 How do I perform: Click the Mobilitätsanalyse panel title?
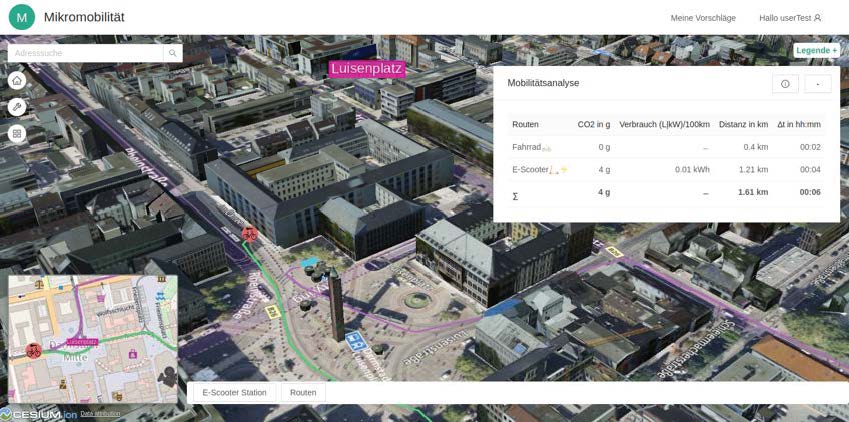(x=543, y=83)
